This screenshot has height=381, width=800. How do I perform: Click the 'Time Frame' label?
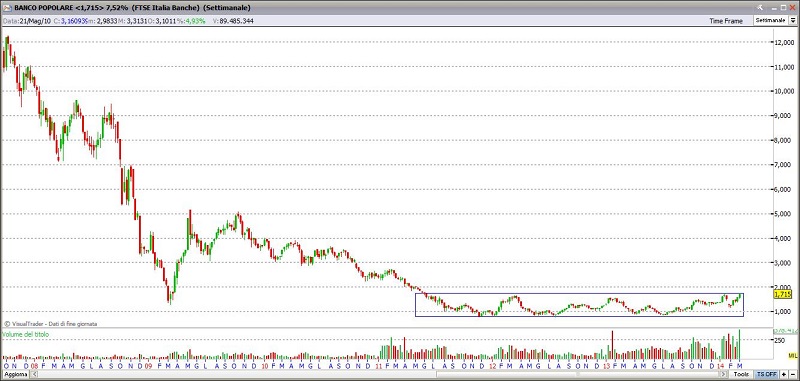click(726, 20)
